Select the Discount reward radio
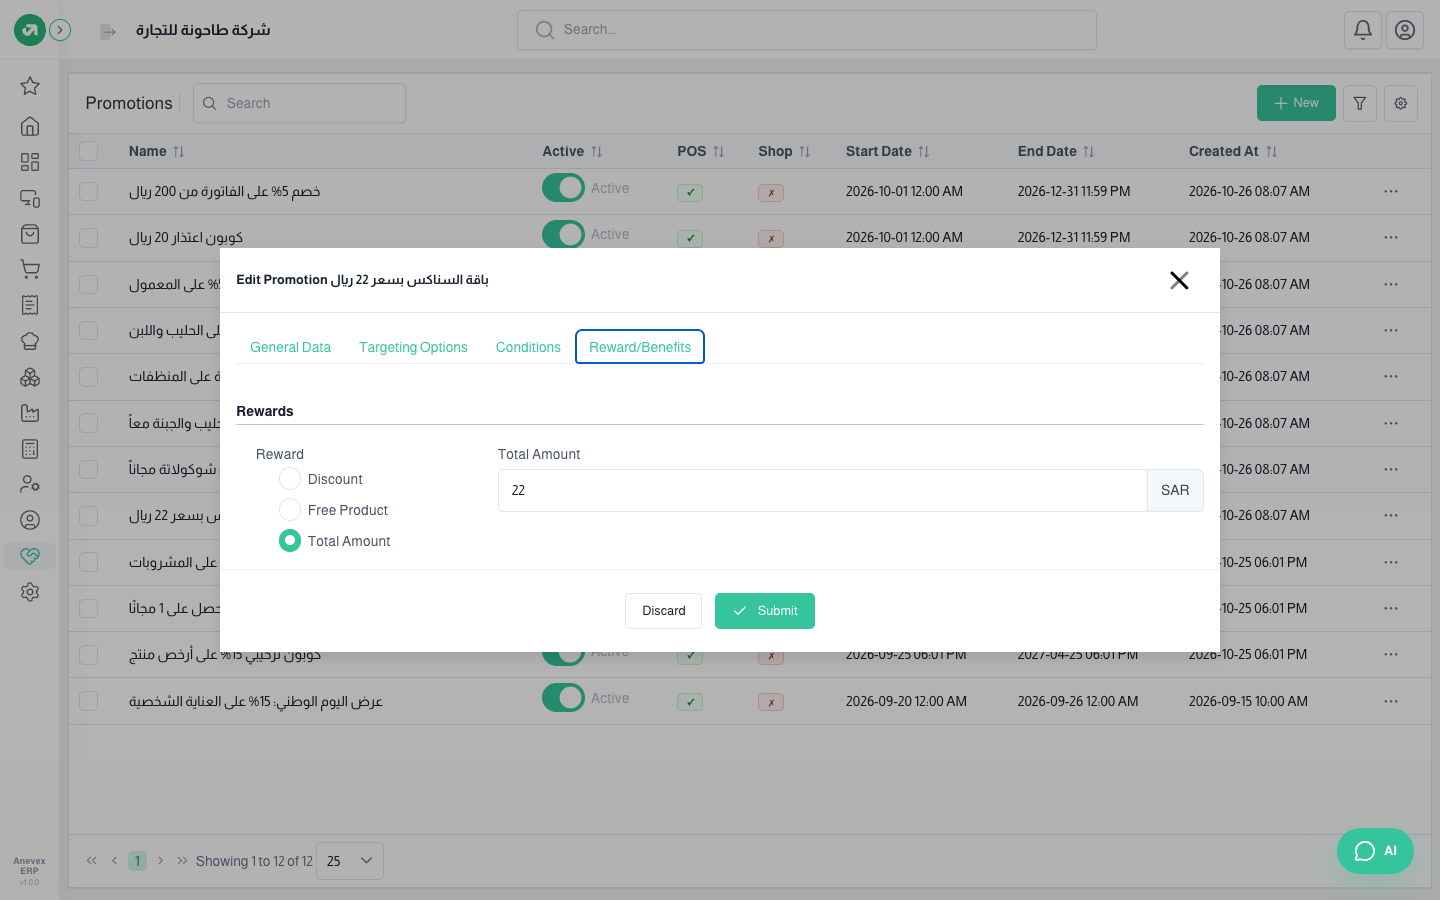 click(x=290, y=479)
